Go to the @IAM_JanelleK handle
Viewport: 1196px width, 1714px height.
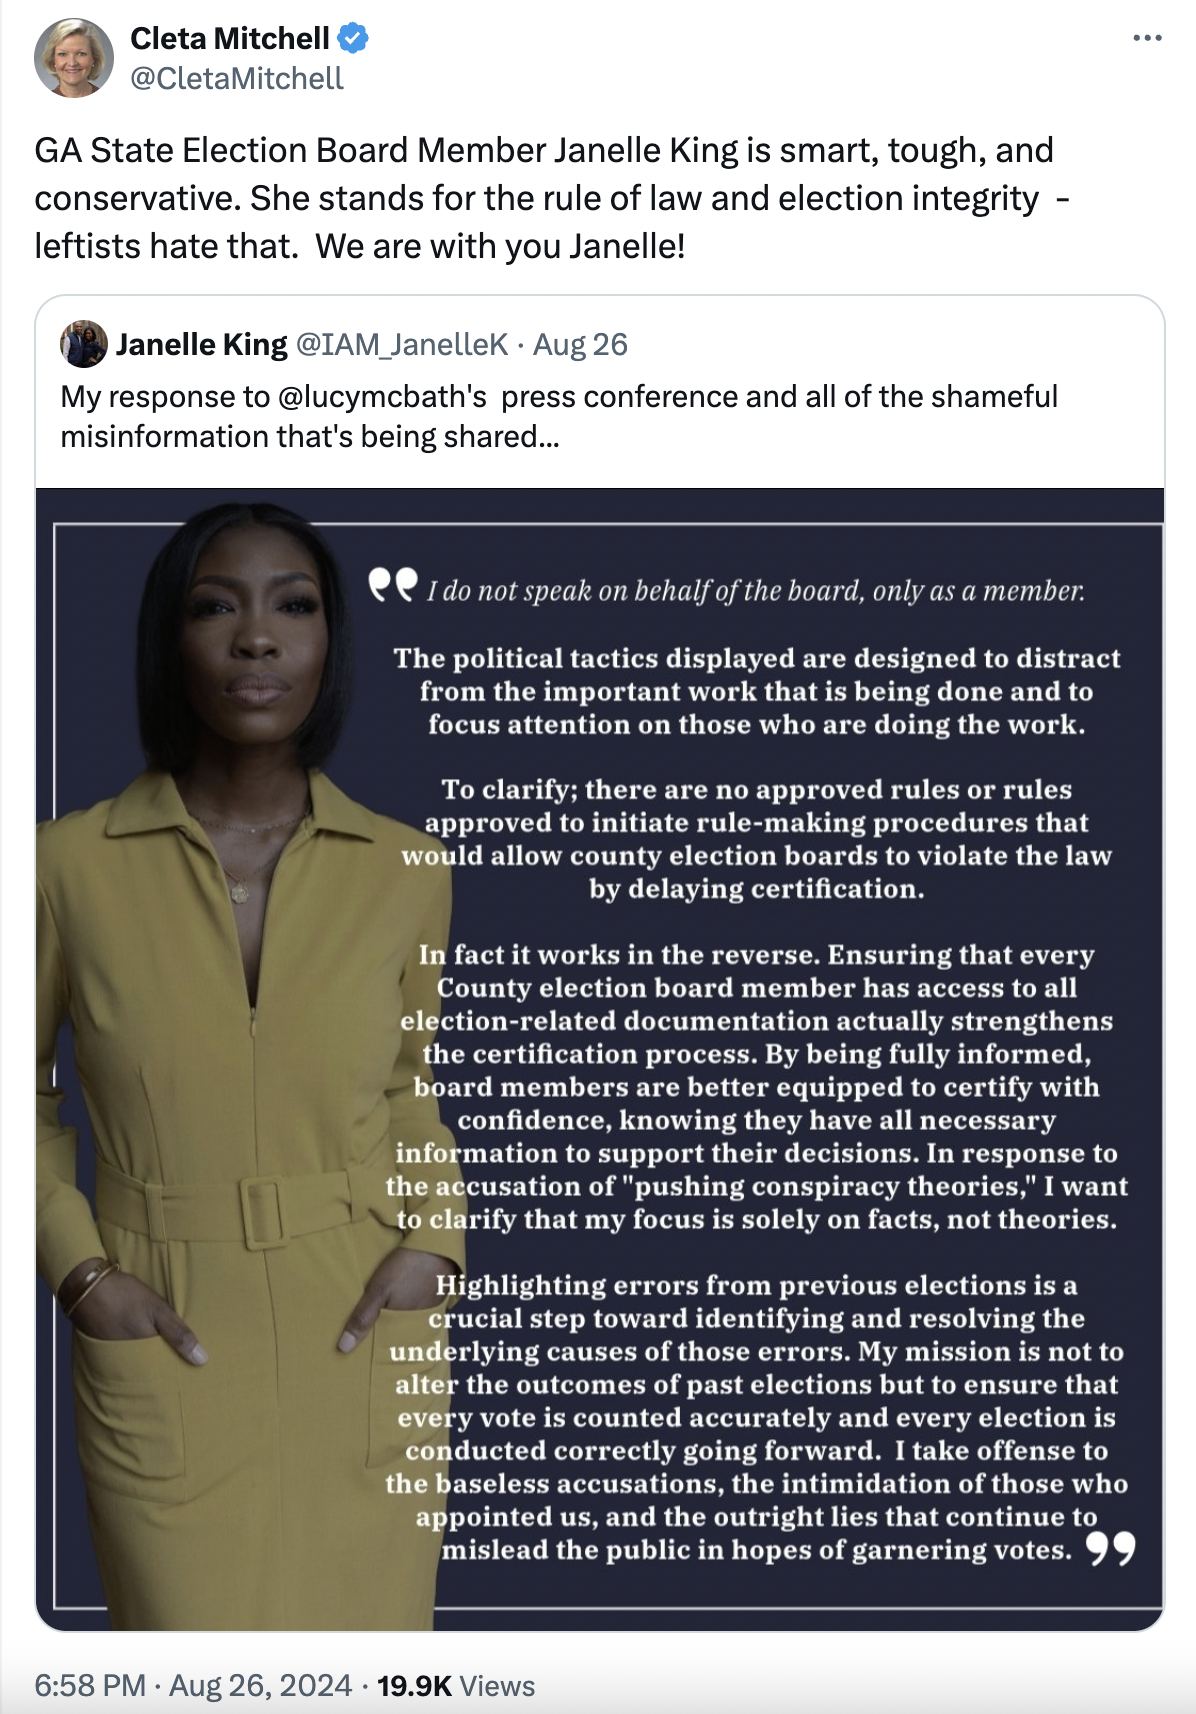pyautogui.click(x=402, y=344)
